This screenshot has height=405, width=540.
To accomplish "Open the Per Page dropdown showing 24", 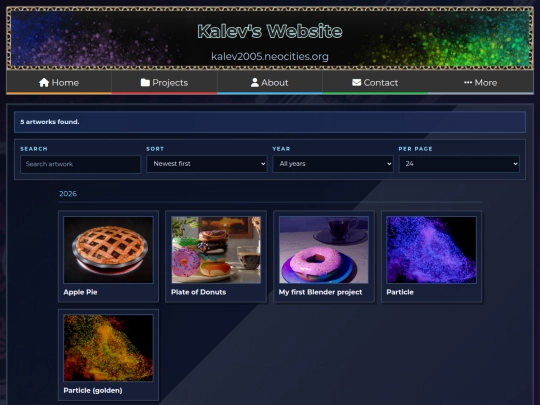I will [459, 164].
